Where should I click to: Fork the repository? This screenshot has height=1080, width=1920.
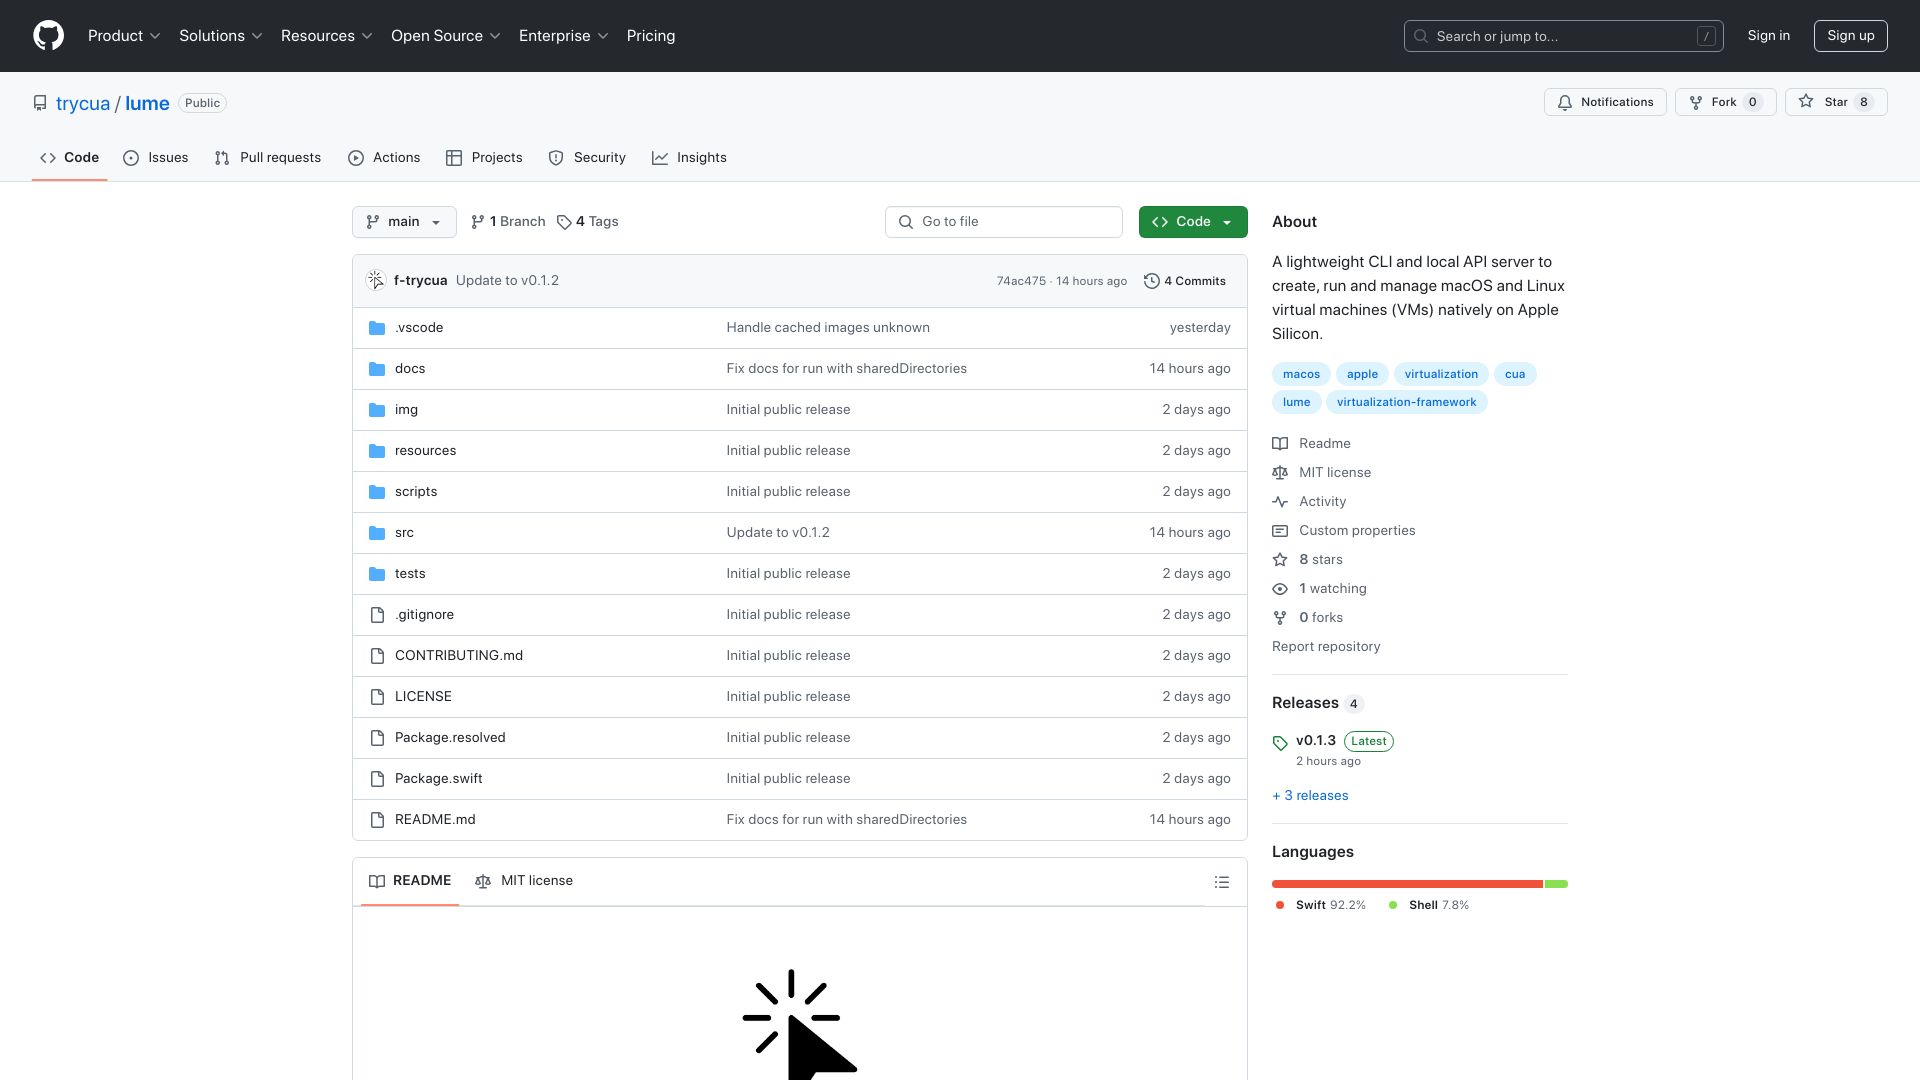click(x=1725, y=102)
